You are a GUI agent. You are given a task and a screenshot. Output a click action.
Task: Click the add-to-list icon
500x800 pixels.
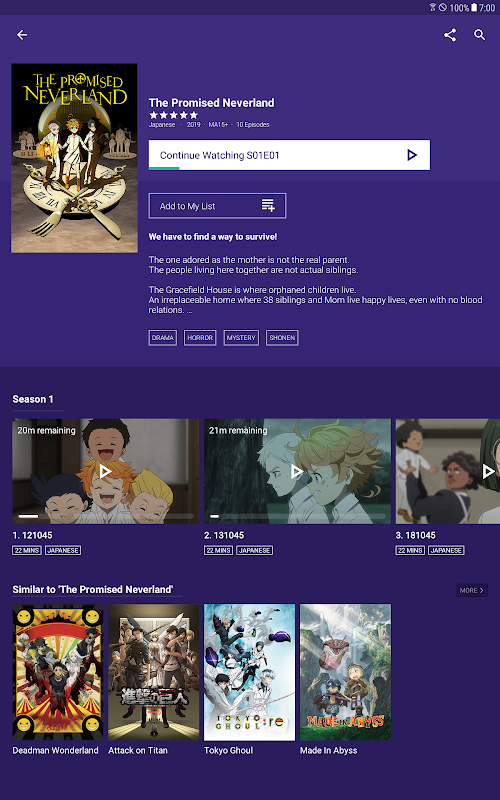pyautogui.click(x=268, y=206)
